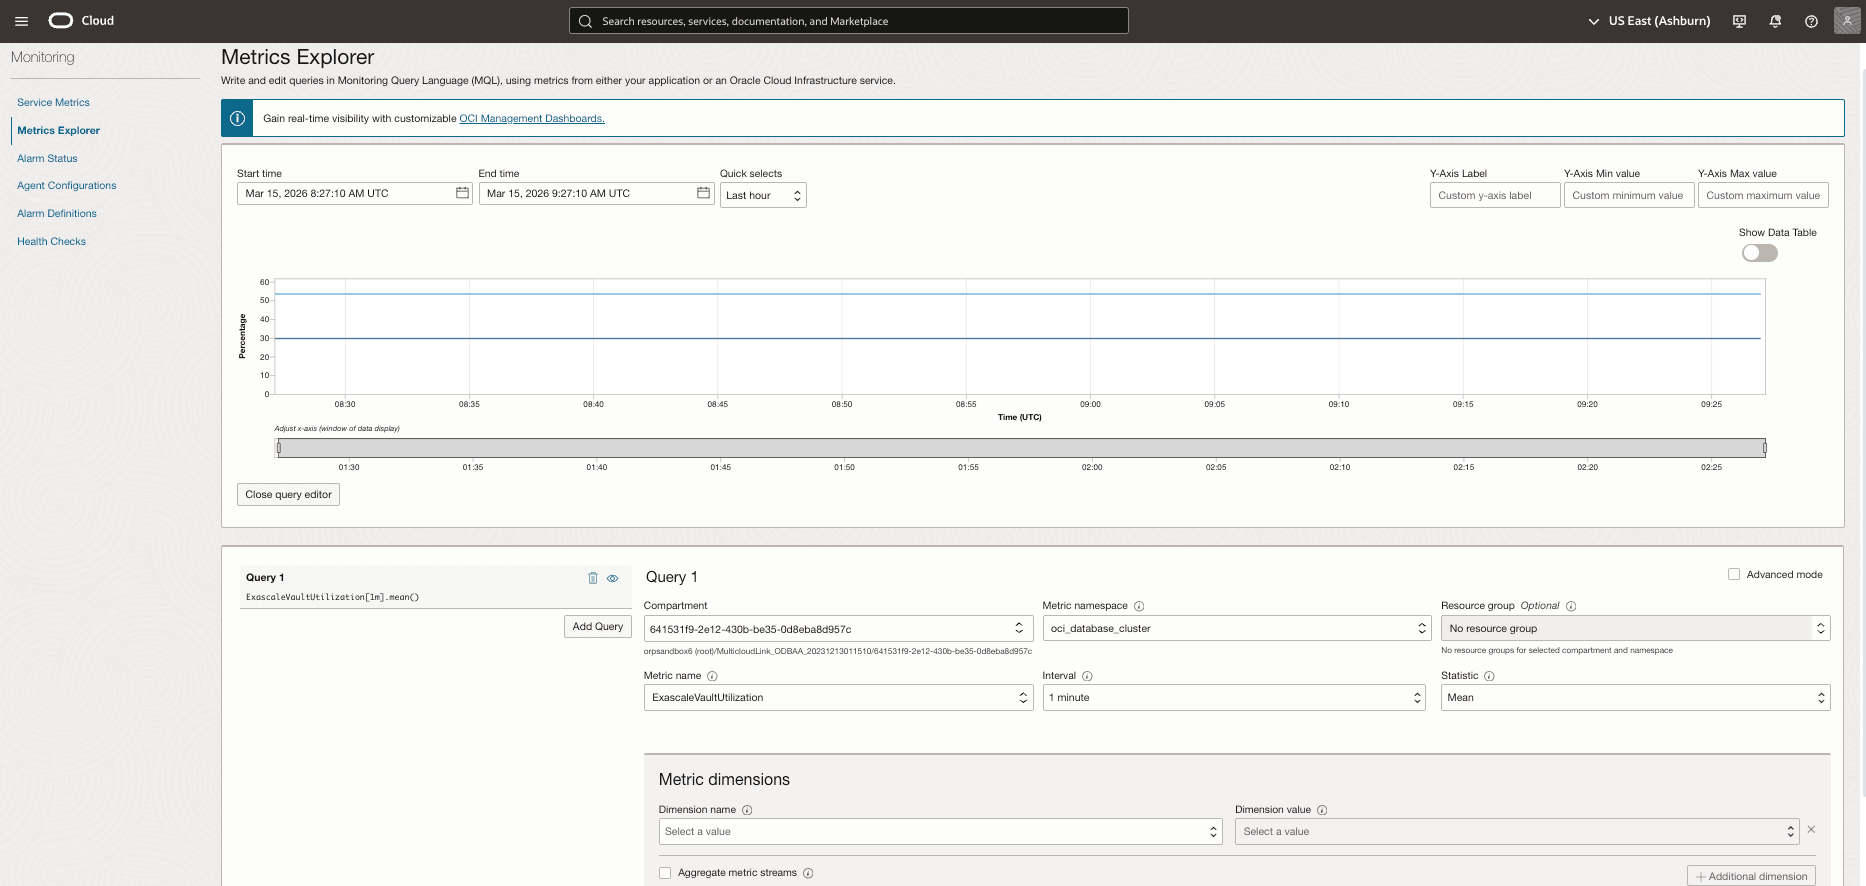Open the Statistic Mean dropdown
This screenshot has height=886, width=1866.
pos(1635,697)
